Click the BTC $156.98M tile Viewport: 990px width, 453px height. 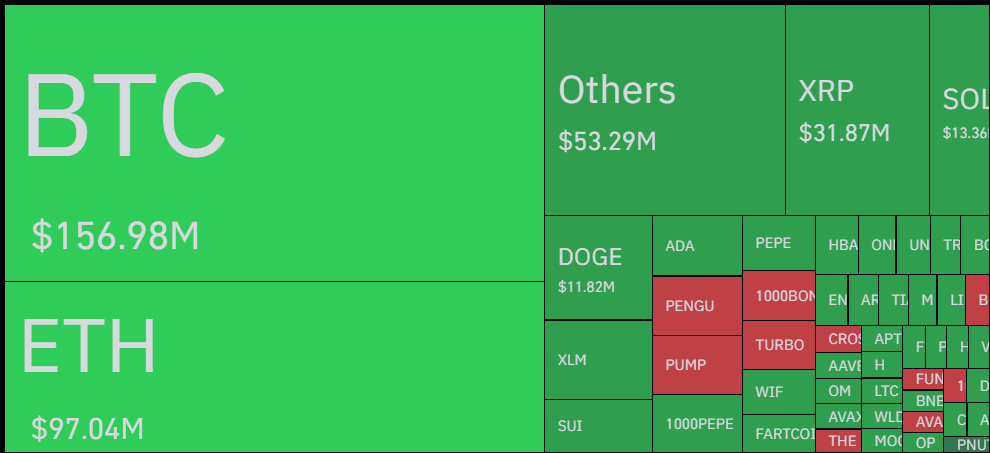pos(274,143)
